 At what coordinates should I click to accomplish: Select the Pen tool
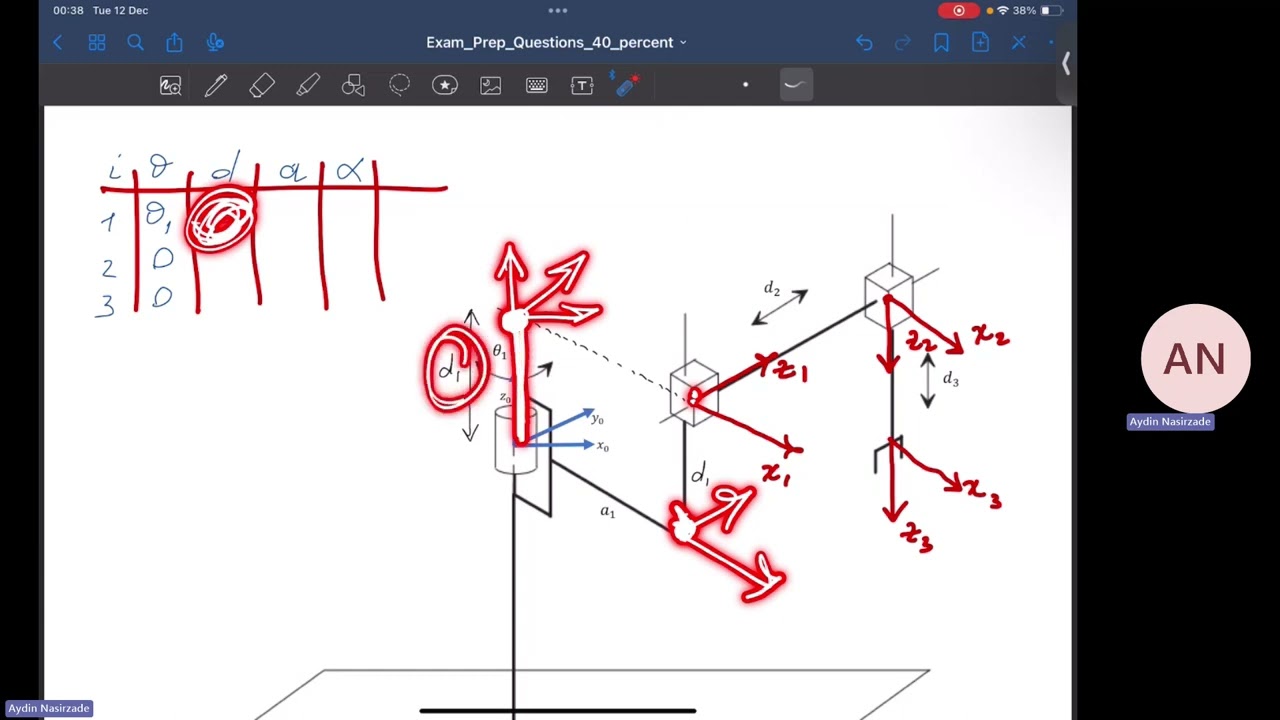coord(216,86)
